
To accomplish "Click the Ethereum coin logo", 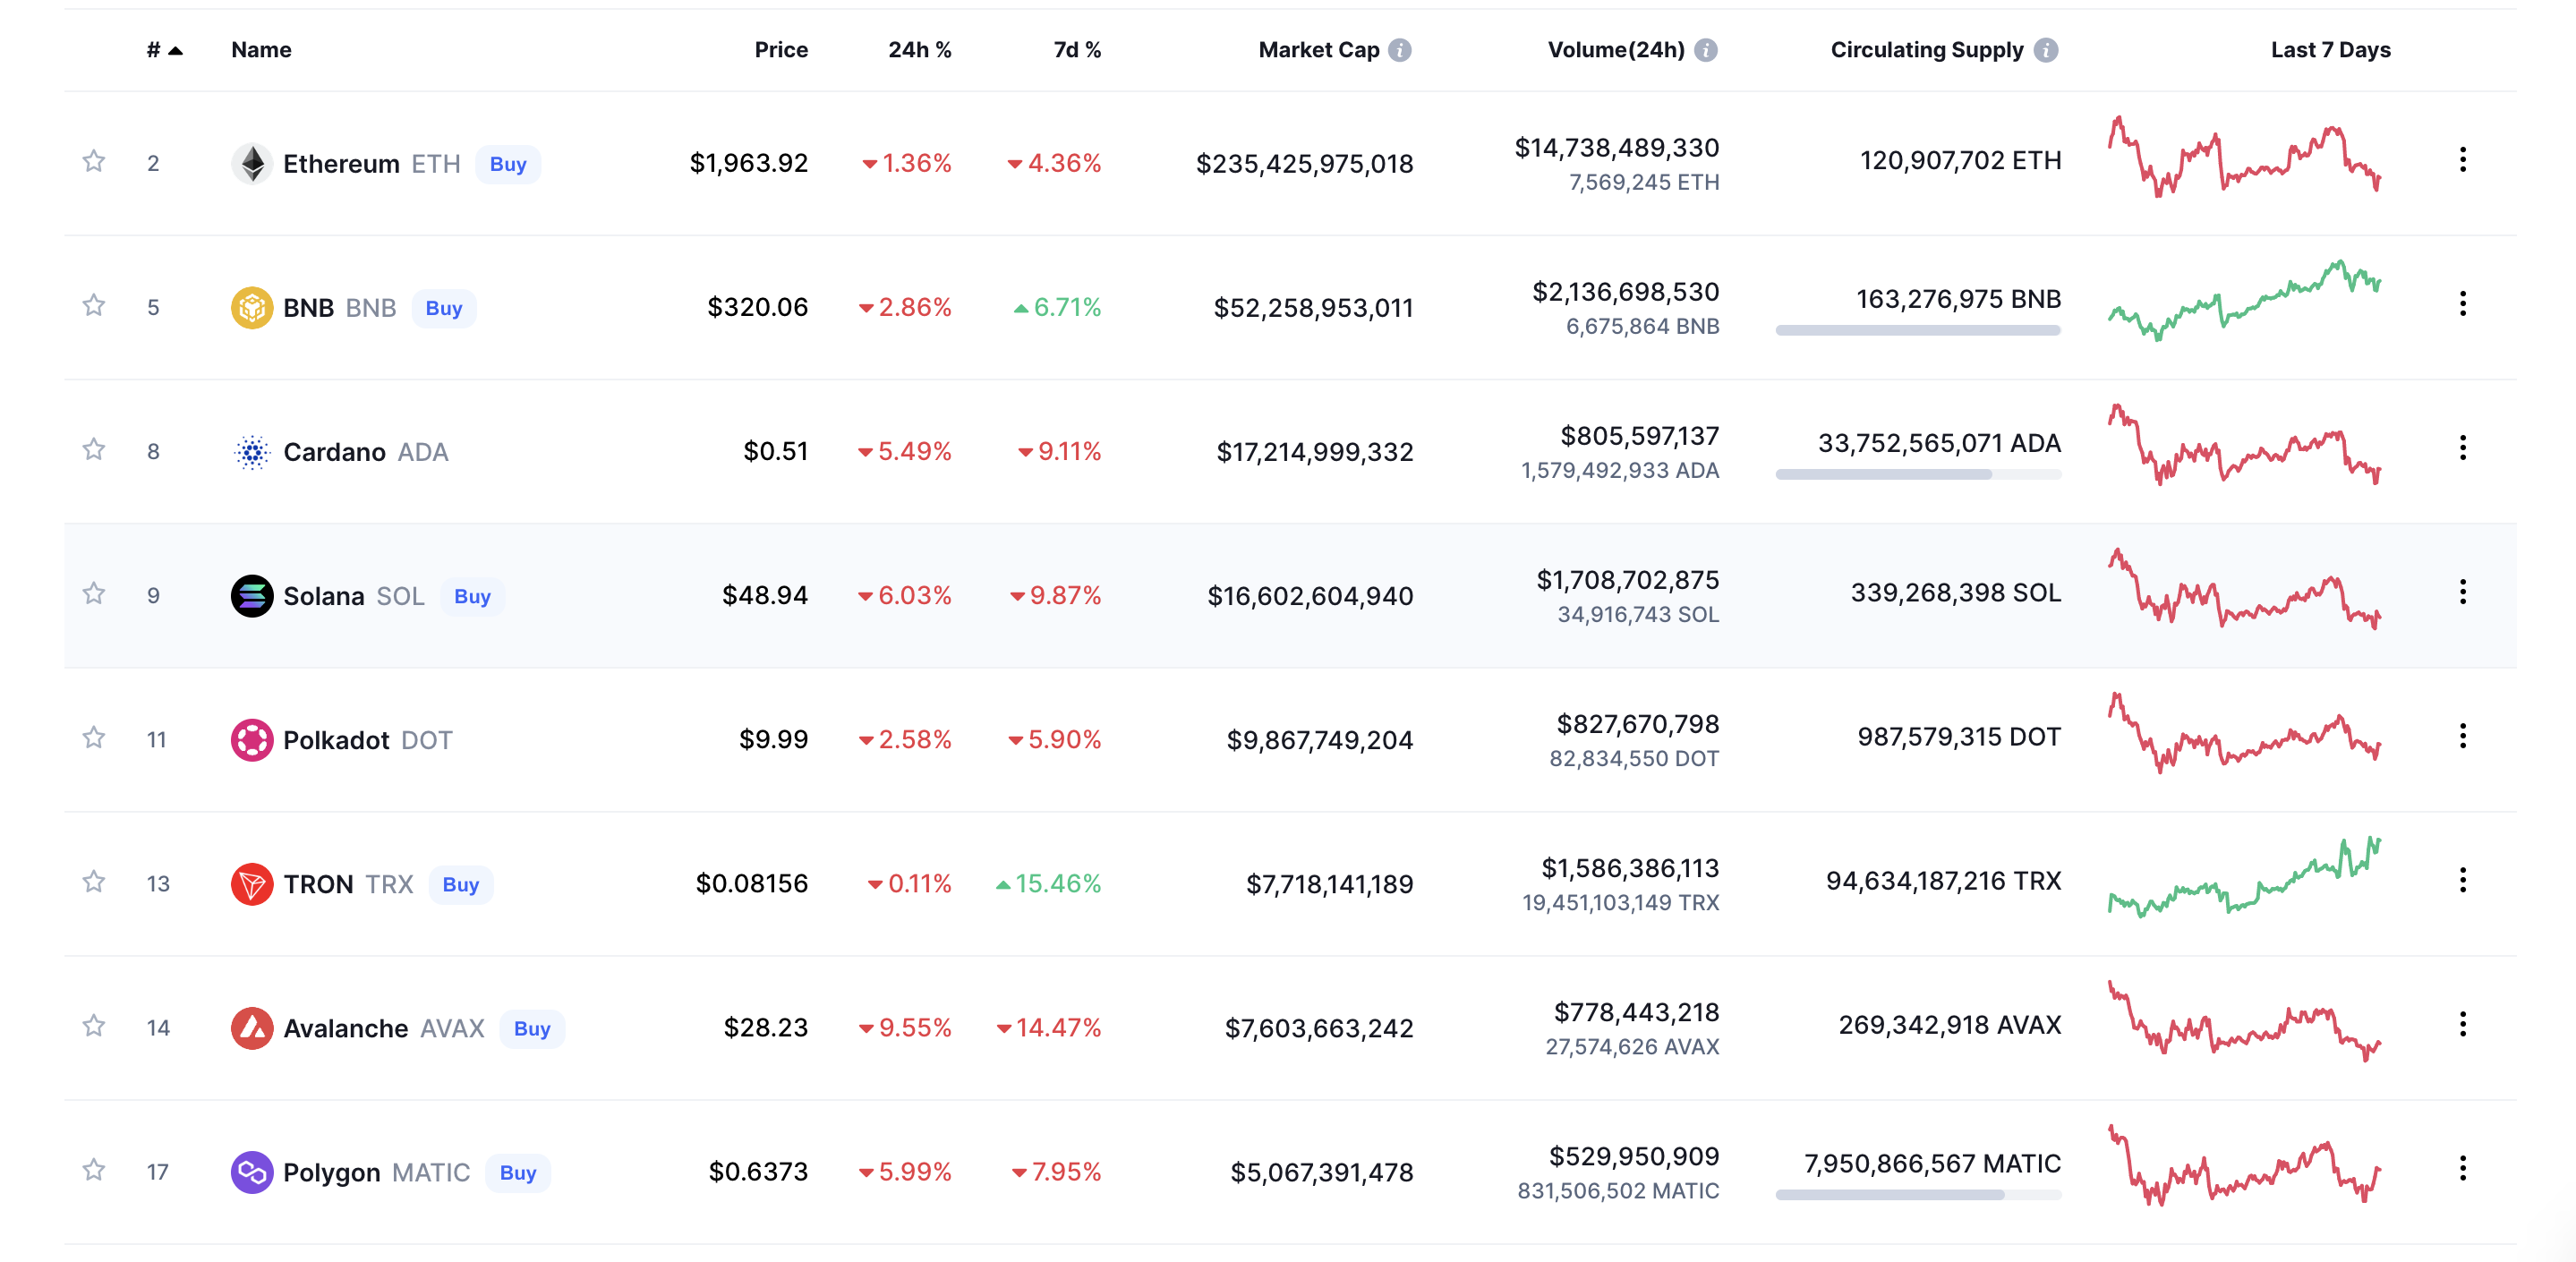I will (x=253, y=162).
